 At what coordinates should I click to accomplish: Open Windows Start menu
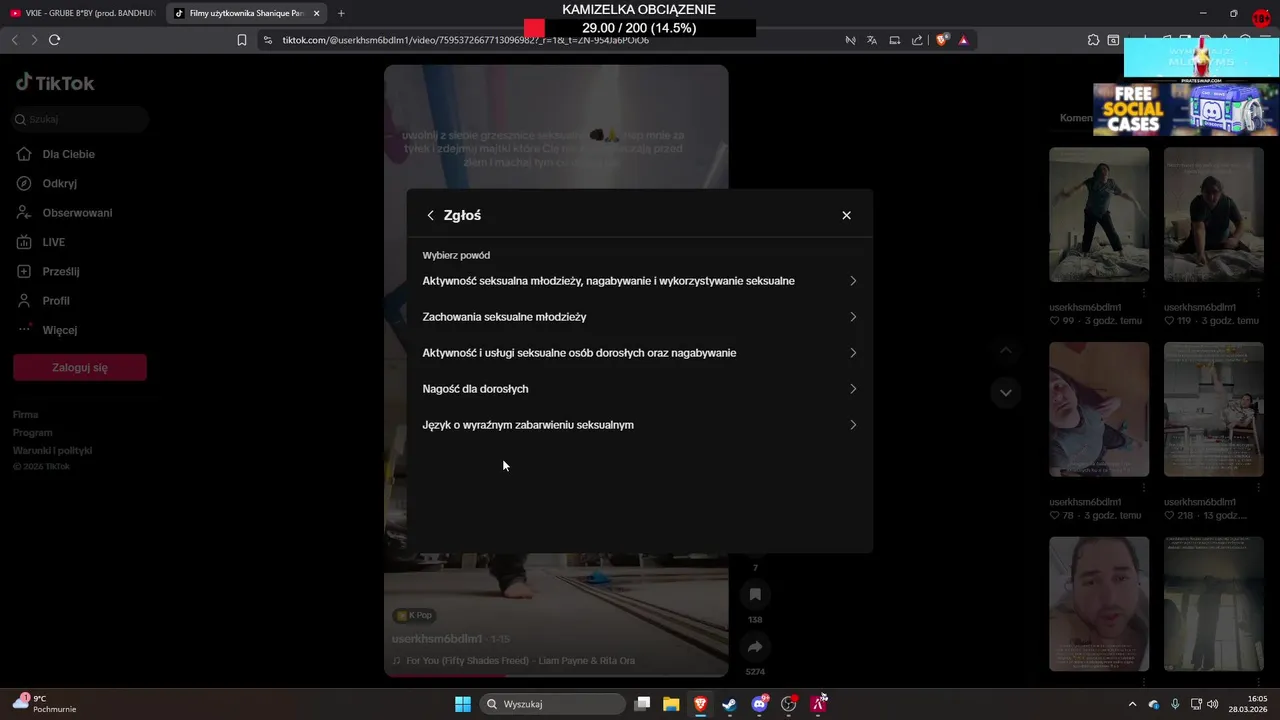(463, 704)
